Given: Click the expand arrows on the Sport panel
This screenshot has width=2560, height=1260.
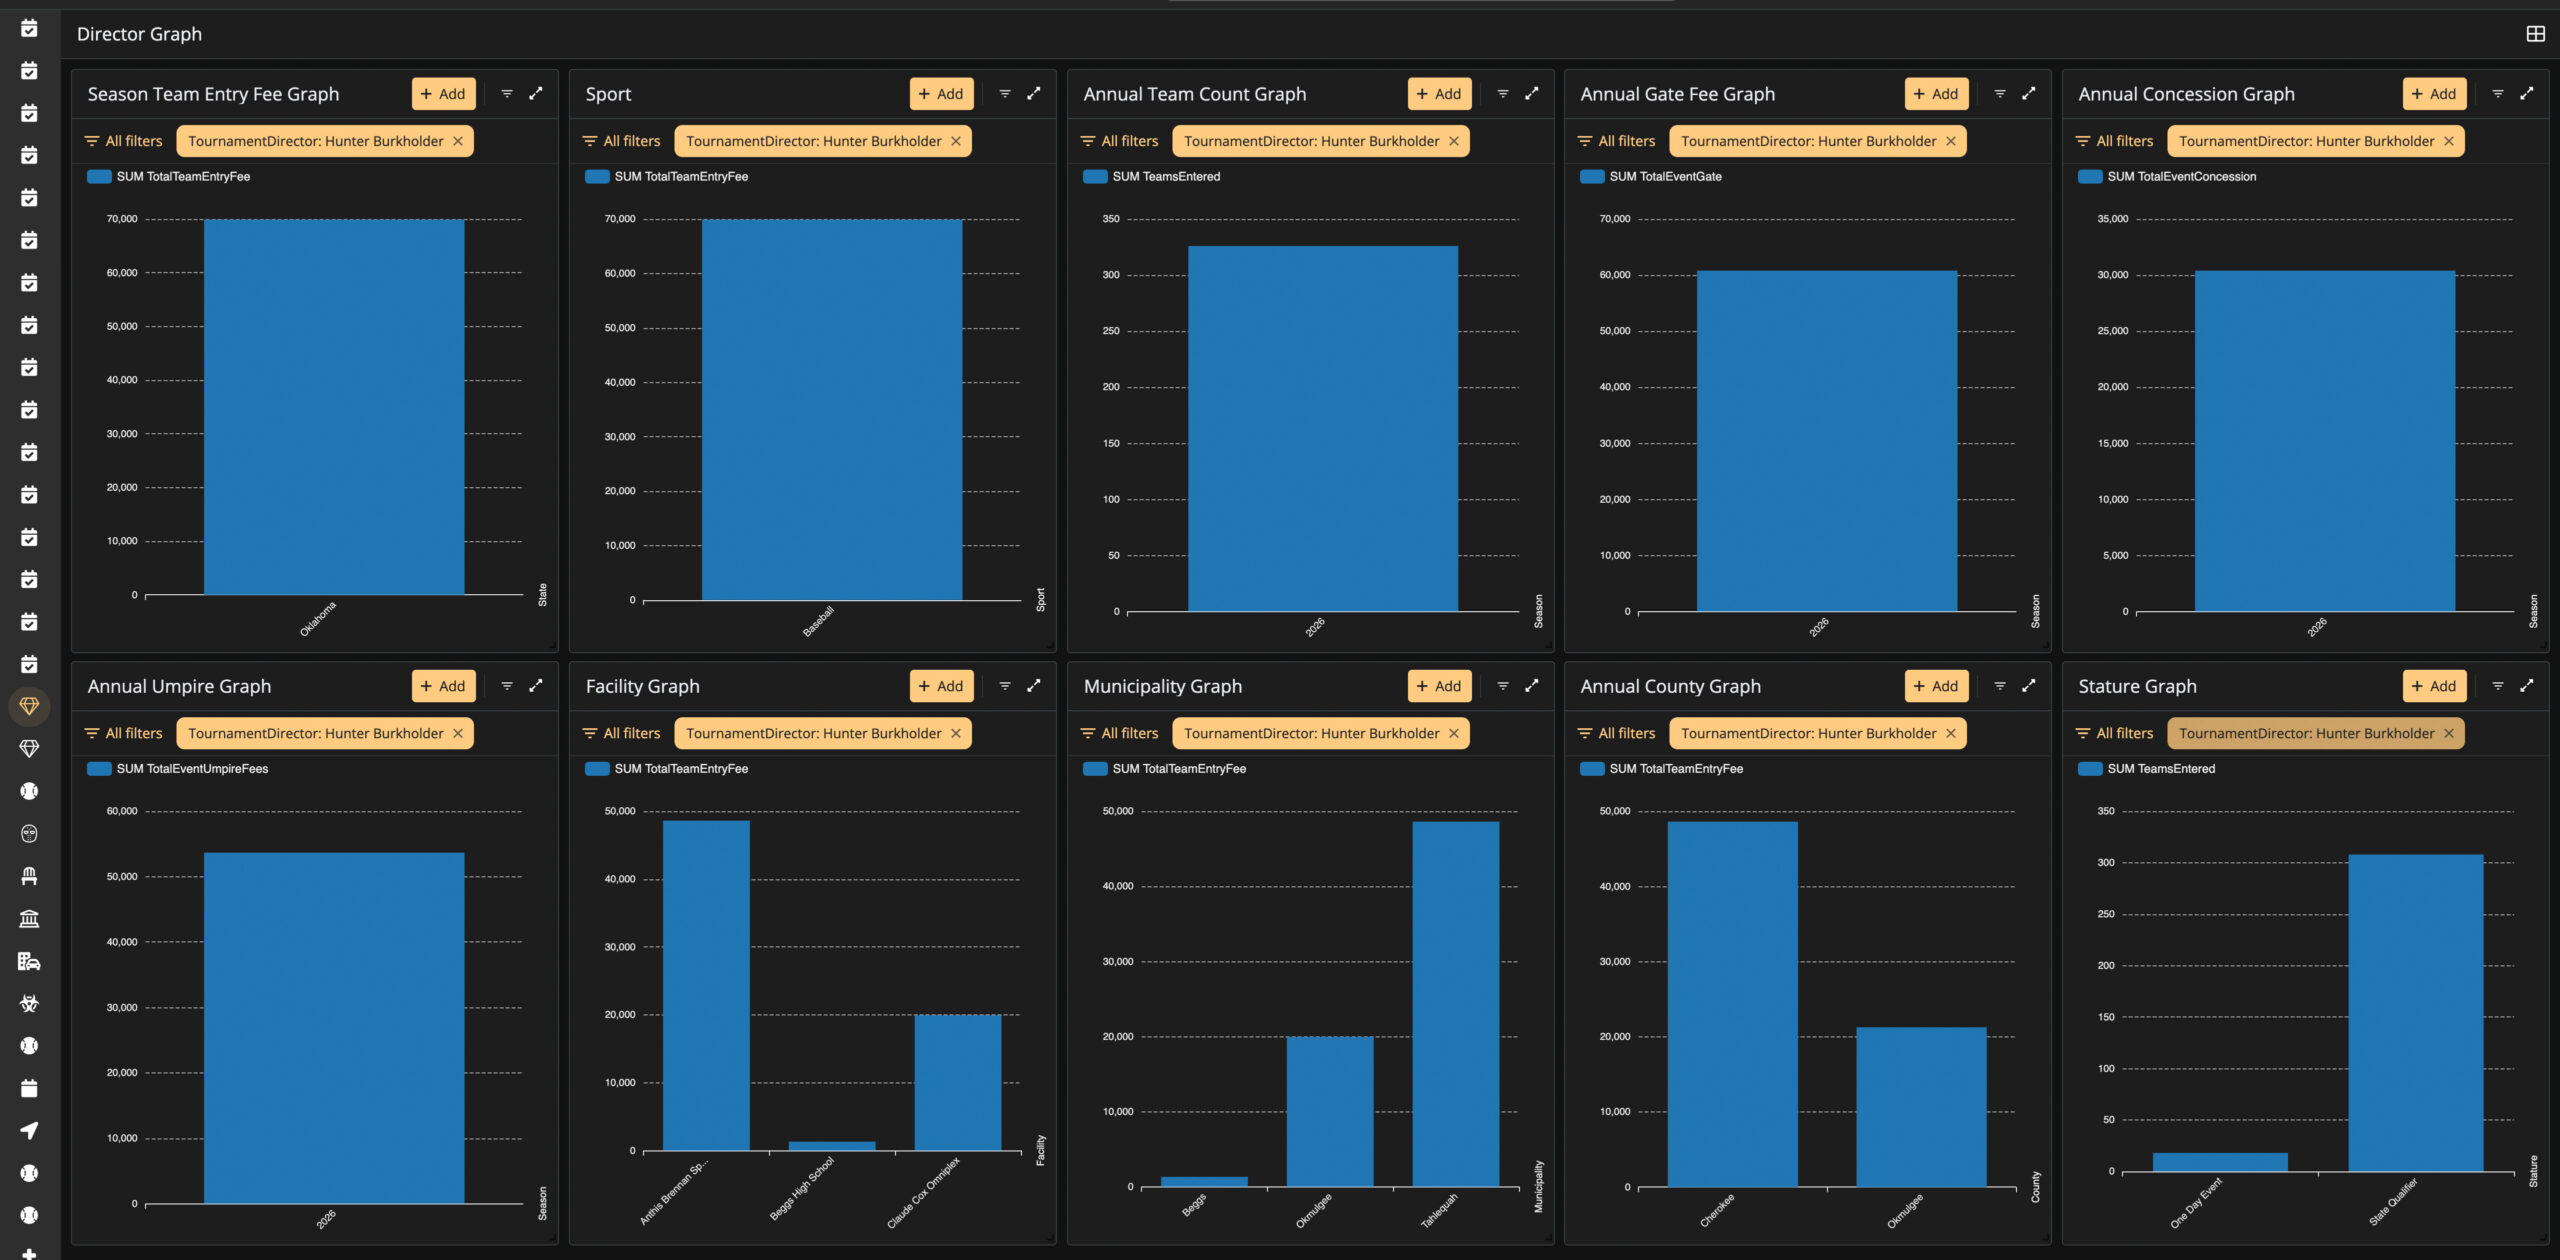Looking at the screenshot, I should (1034, 94).
